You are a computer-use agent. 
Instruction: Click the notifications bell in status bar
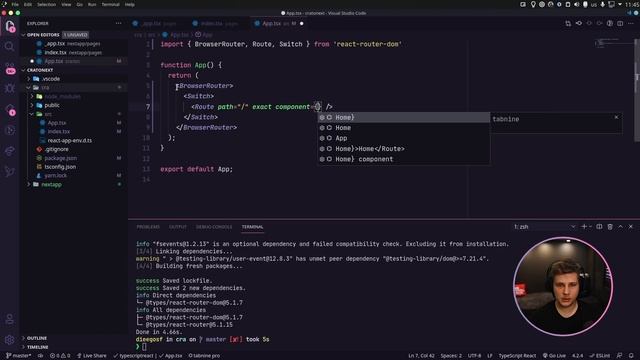(631, 356)
